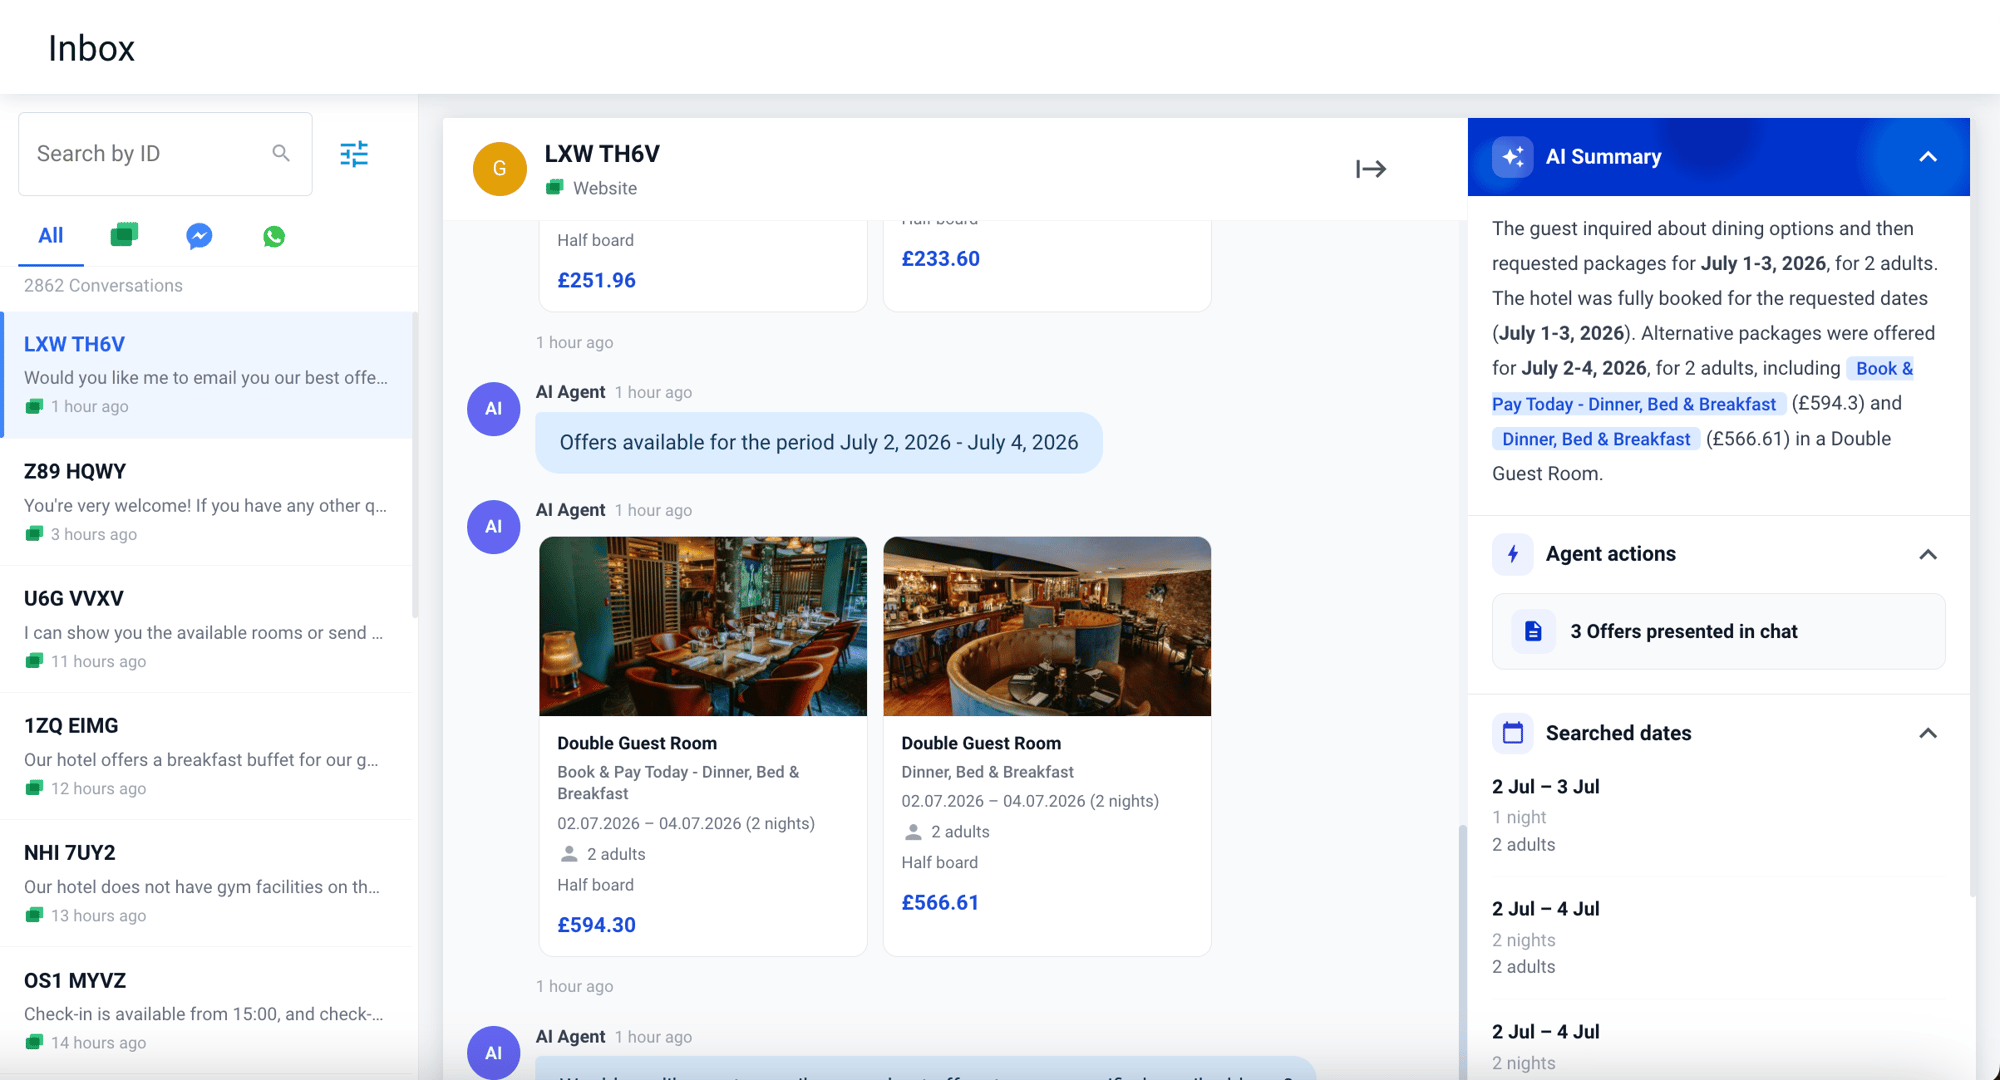Click Dinner, Bed & Breakfast tag in summary
Screen dimensions: 2000x1080
click(x=1596, y=439)
